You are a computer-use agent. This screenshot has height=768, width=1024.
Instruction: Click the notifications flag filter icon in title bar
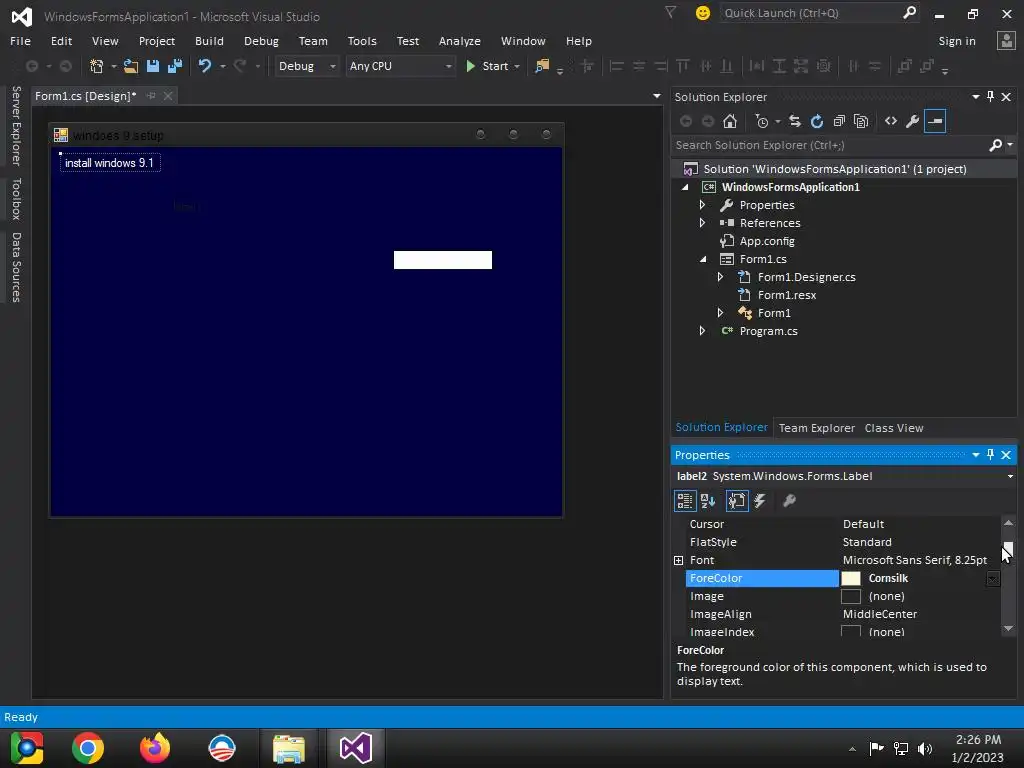point(670,12)
